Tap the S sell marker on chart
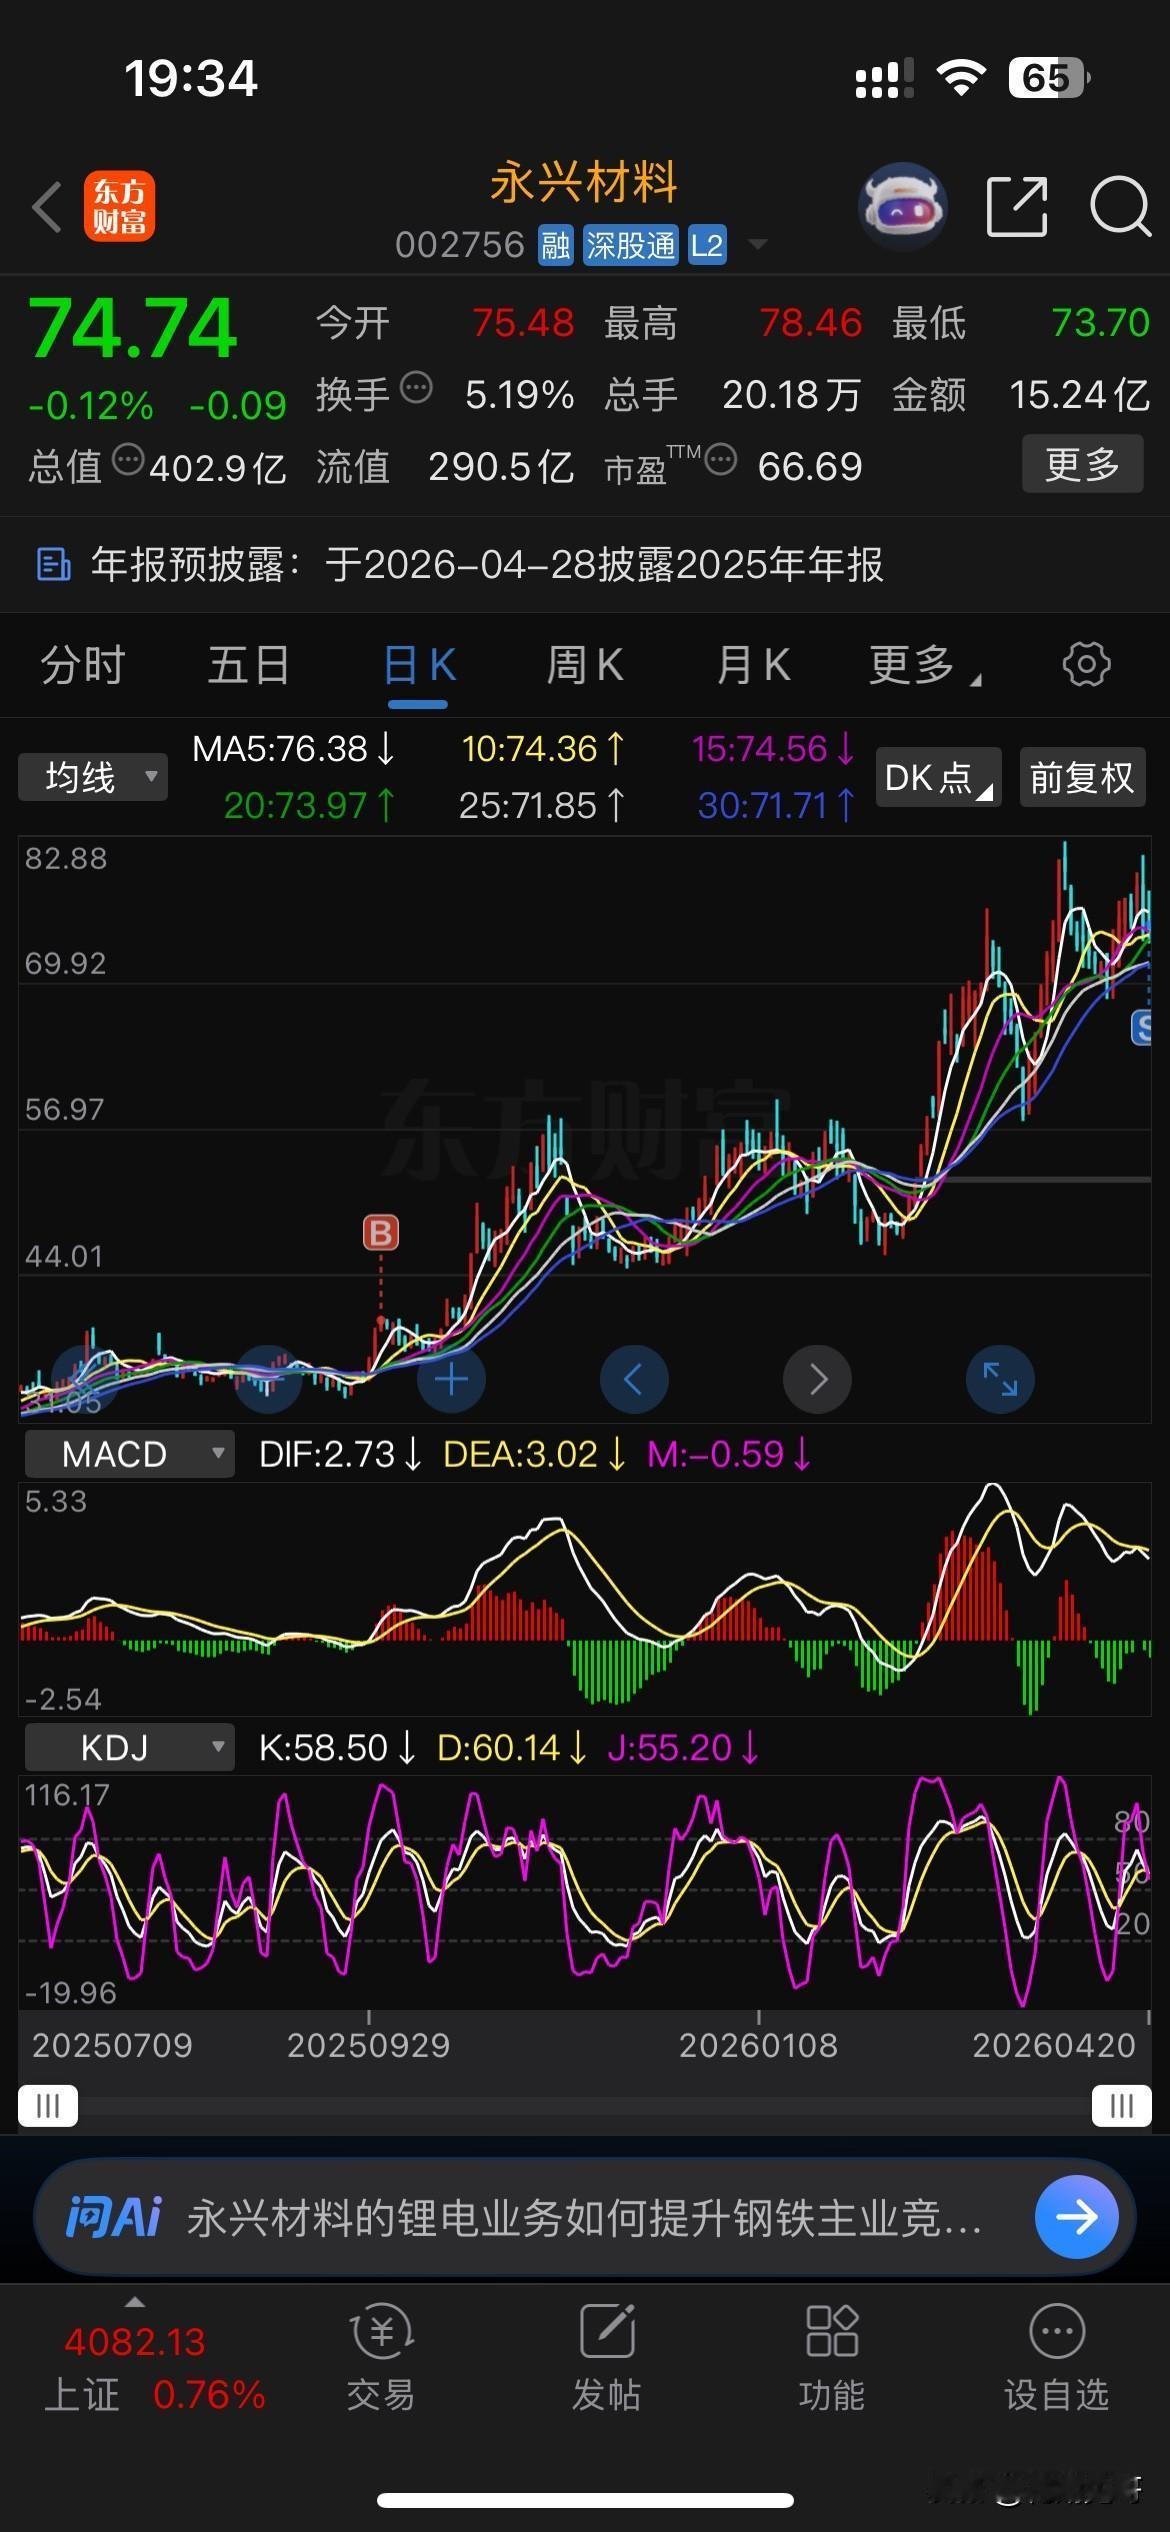The width and height of the screenshot is (1170, 2532). pyautogui.click(x=1141, y=1028)
